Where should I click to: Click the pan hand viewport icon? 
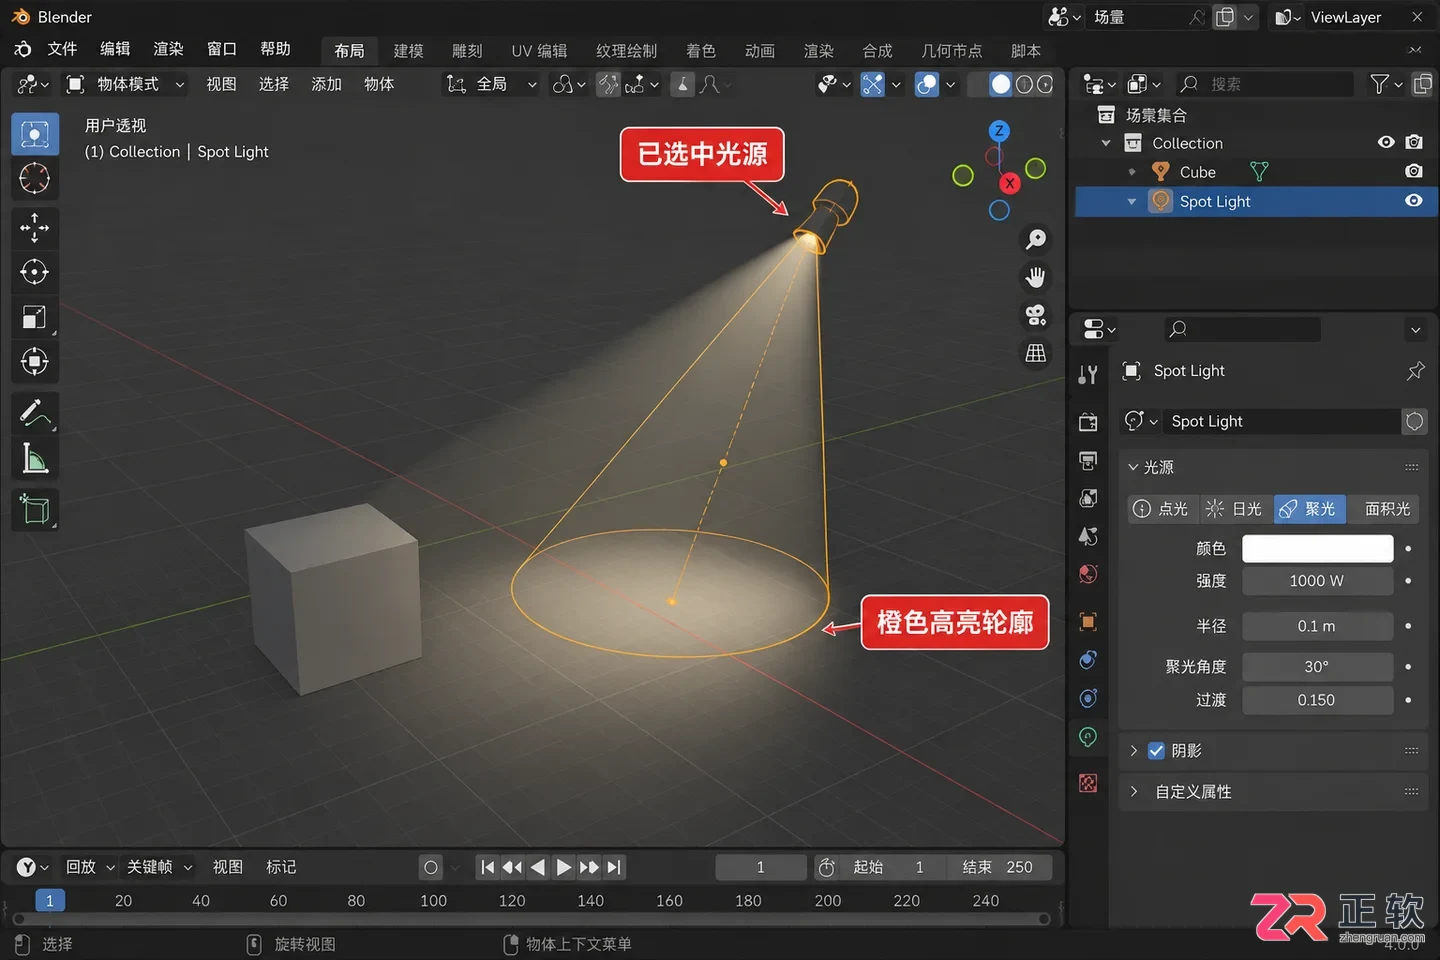[x=1036, y=277]
